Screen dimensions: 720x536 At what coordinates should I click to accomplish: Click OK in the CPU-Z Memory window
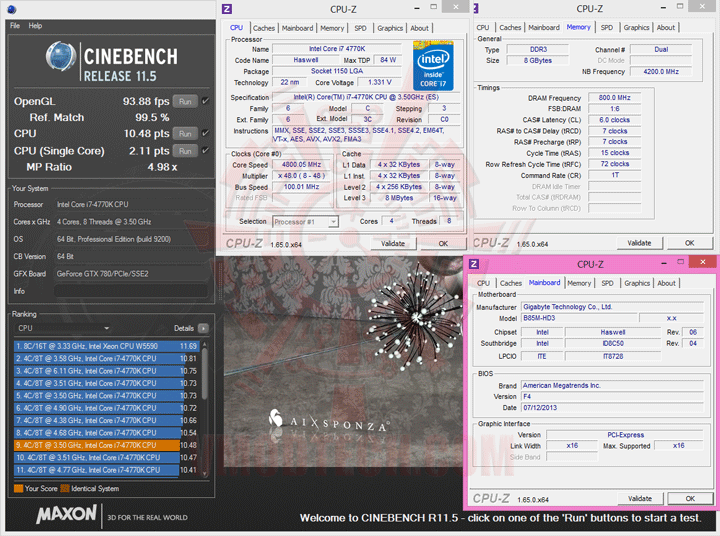690,243
